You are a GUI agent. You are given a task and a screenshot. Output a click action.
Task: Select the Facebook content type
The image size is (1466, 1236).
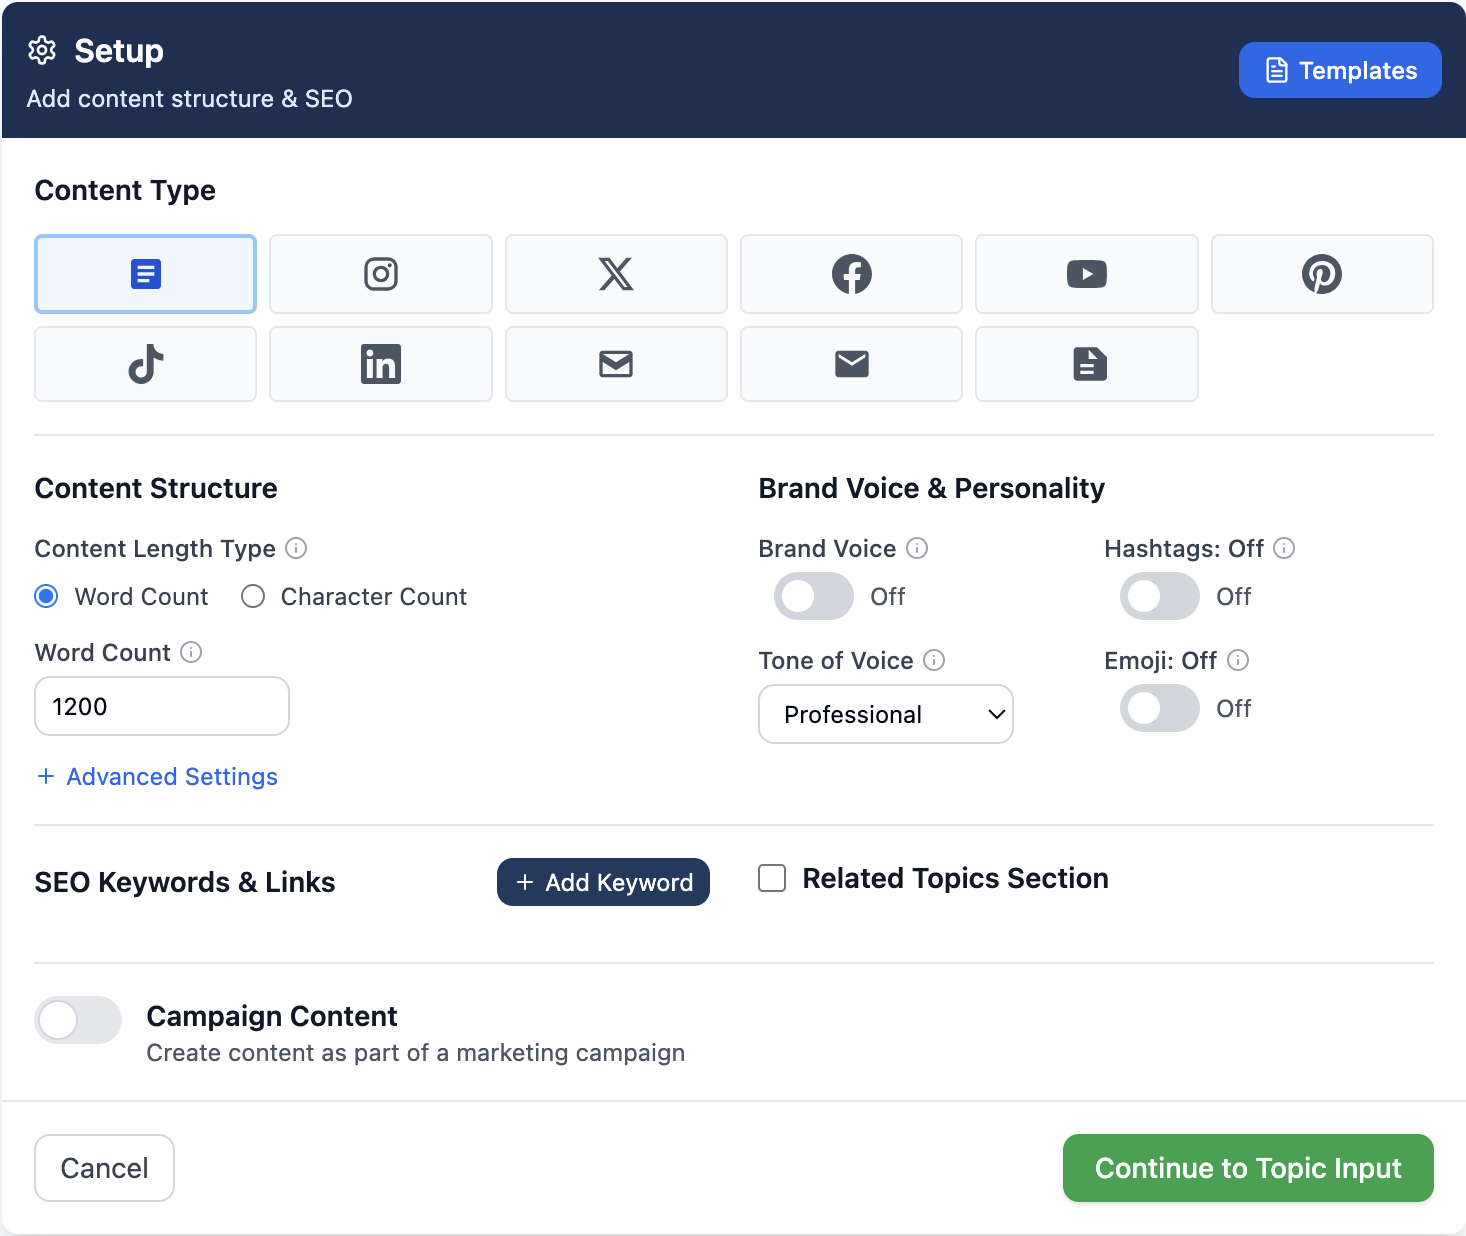(851, 274)
